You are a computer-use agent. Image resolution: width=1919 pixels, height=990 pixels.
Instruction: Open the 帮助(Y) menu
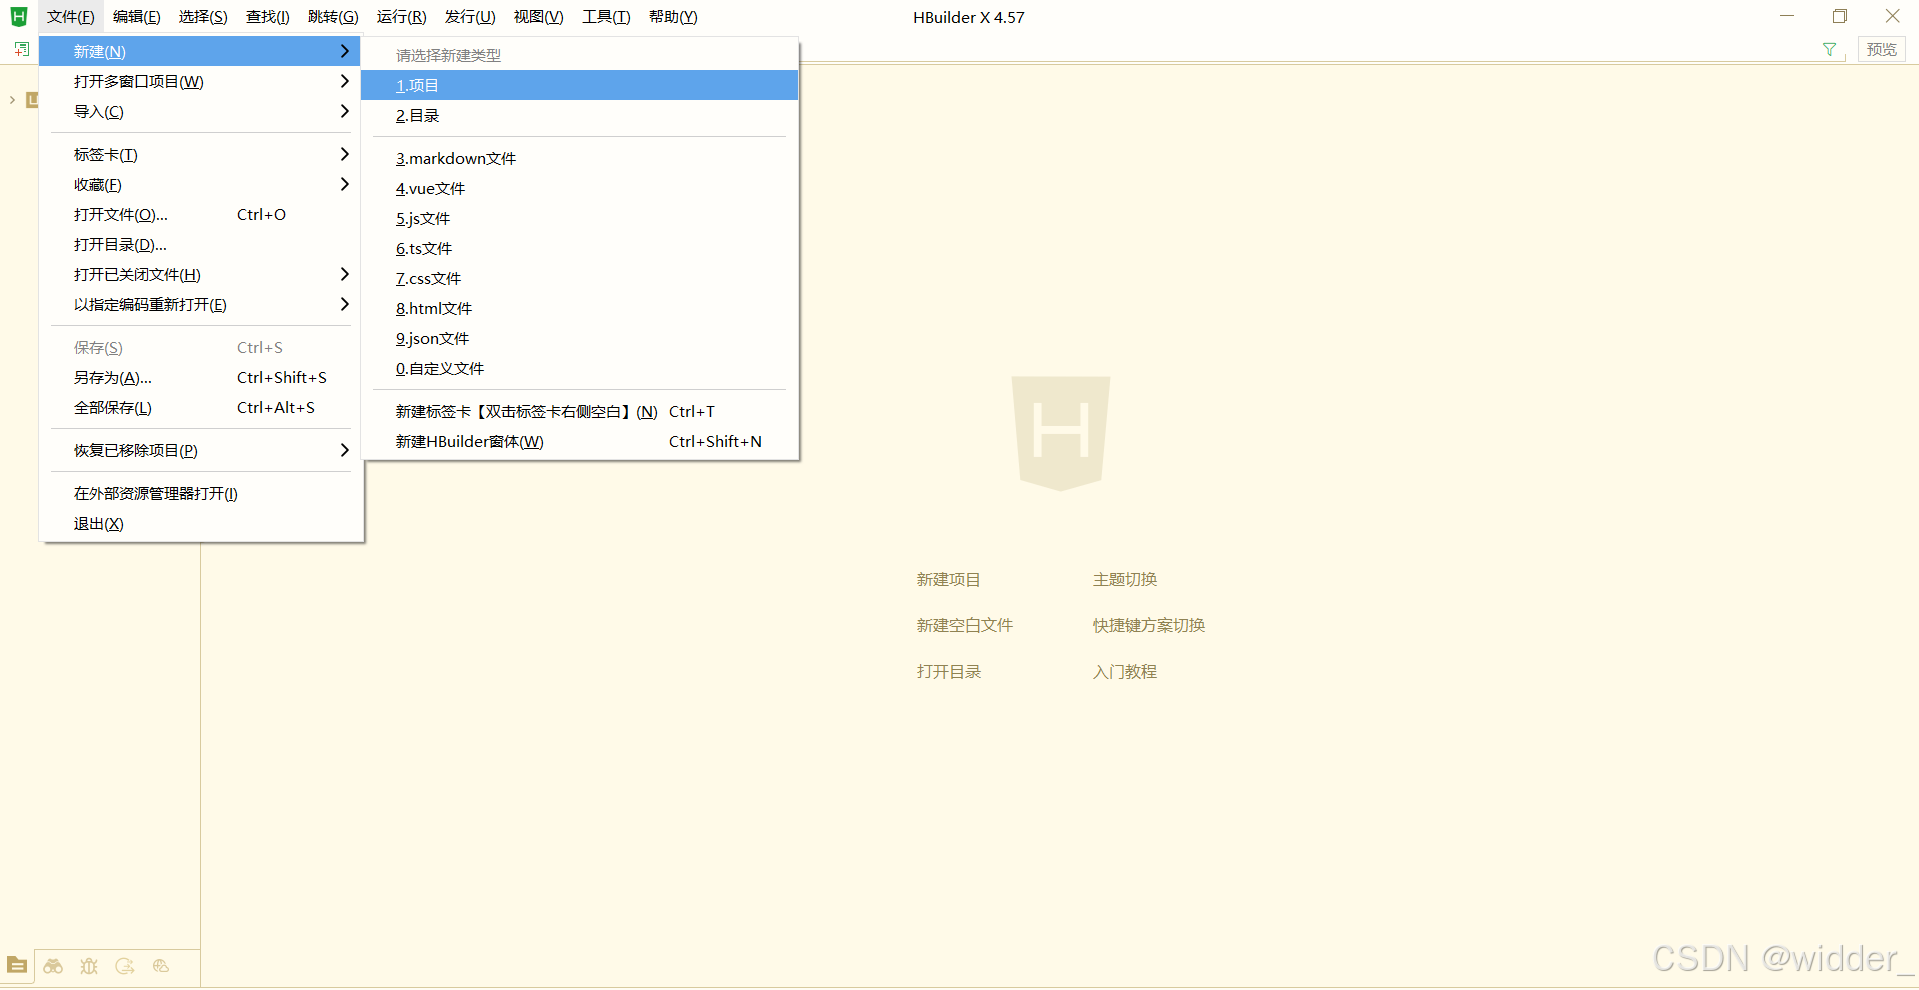click(x=673, y=17)
